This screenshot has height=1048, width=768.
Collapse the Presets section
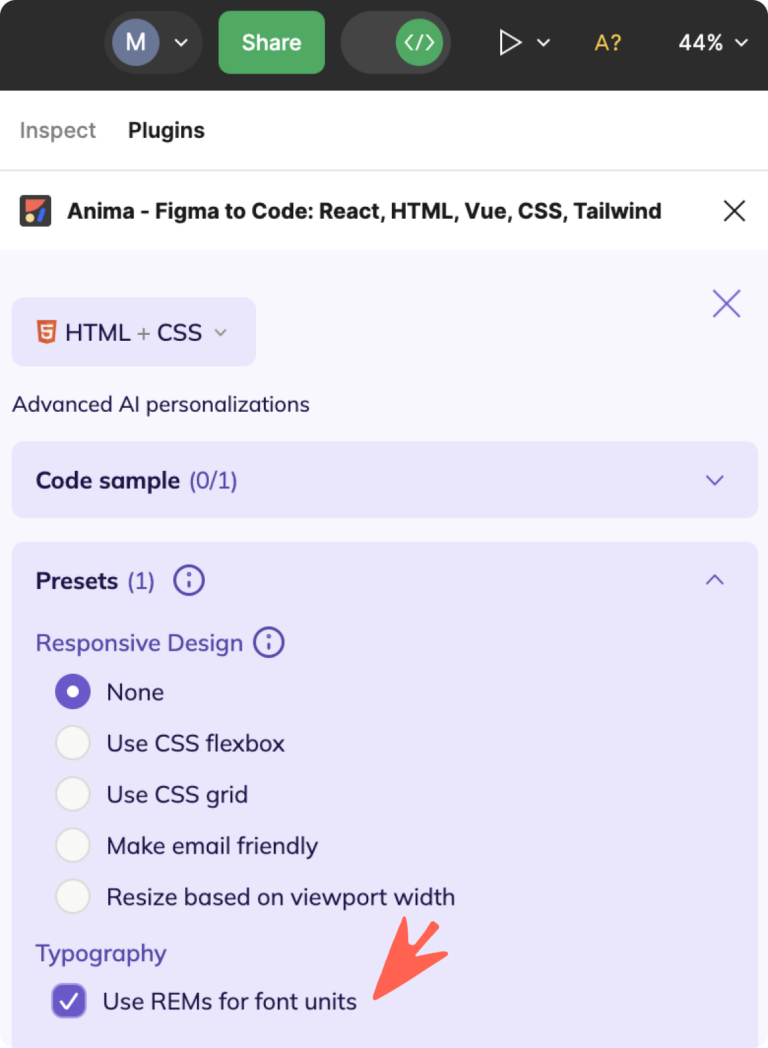[714, 580]
